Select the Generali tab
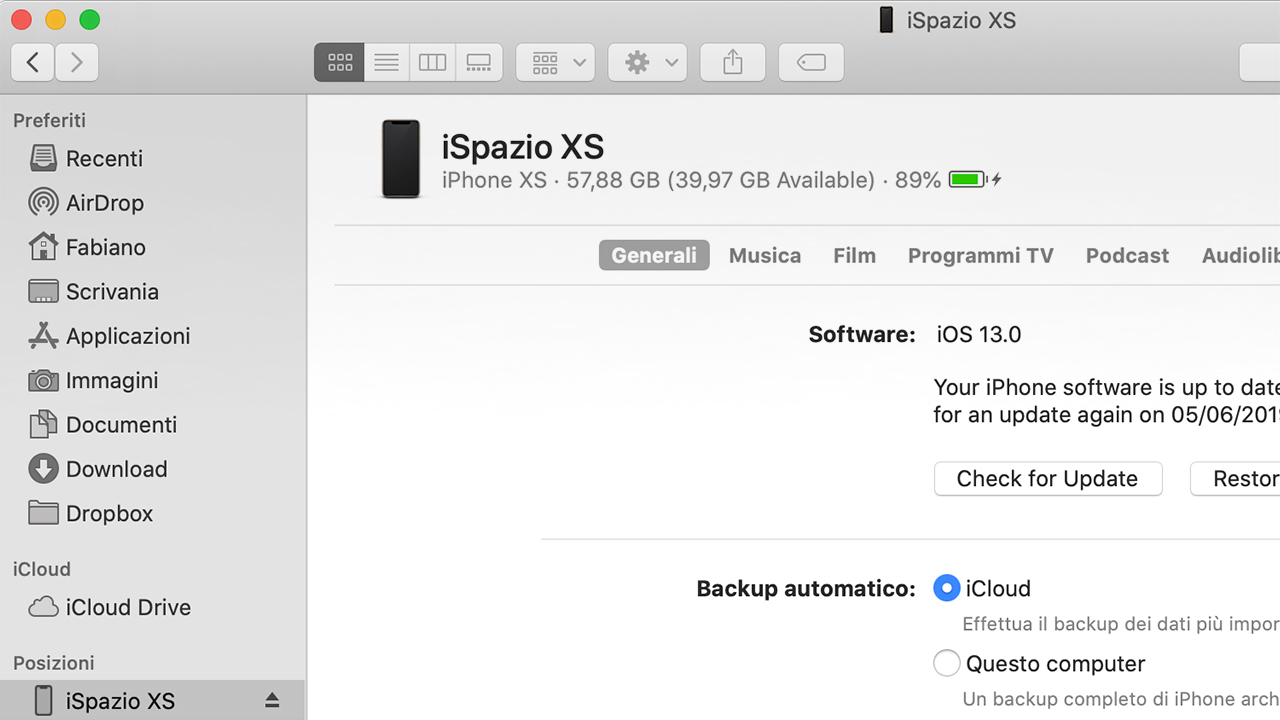Viewport: 1280px width, 720px height. [654, 255]
